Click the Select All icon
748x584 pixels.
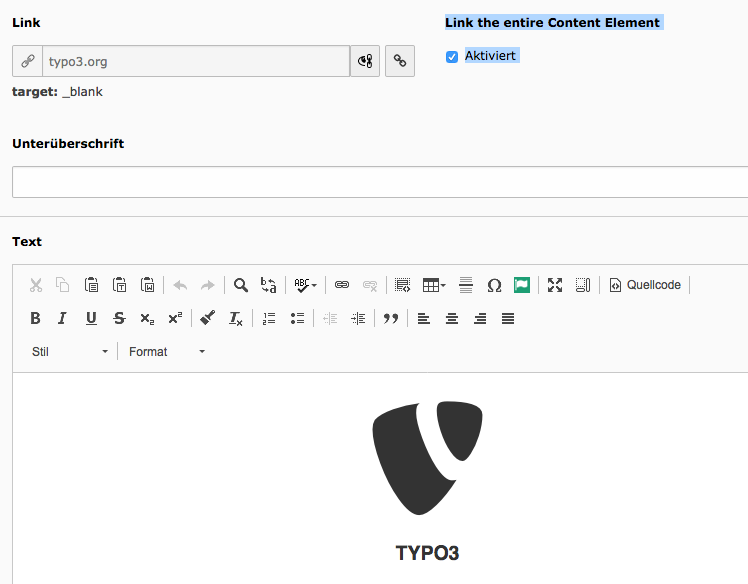583,285
